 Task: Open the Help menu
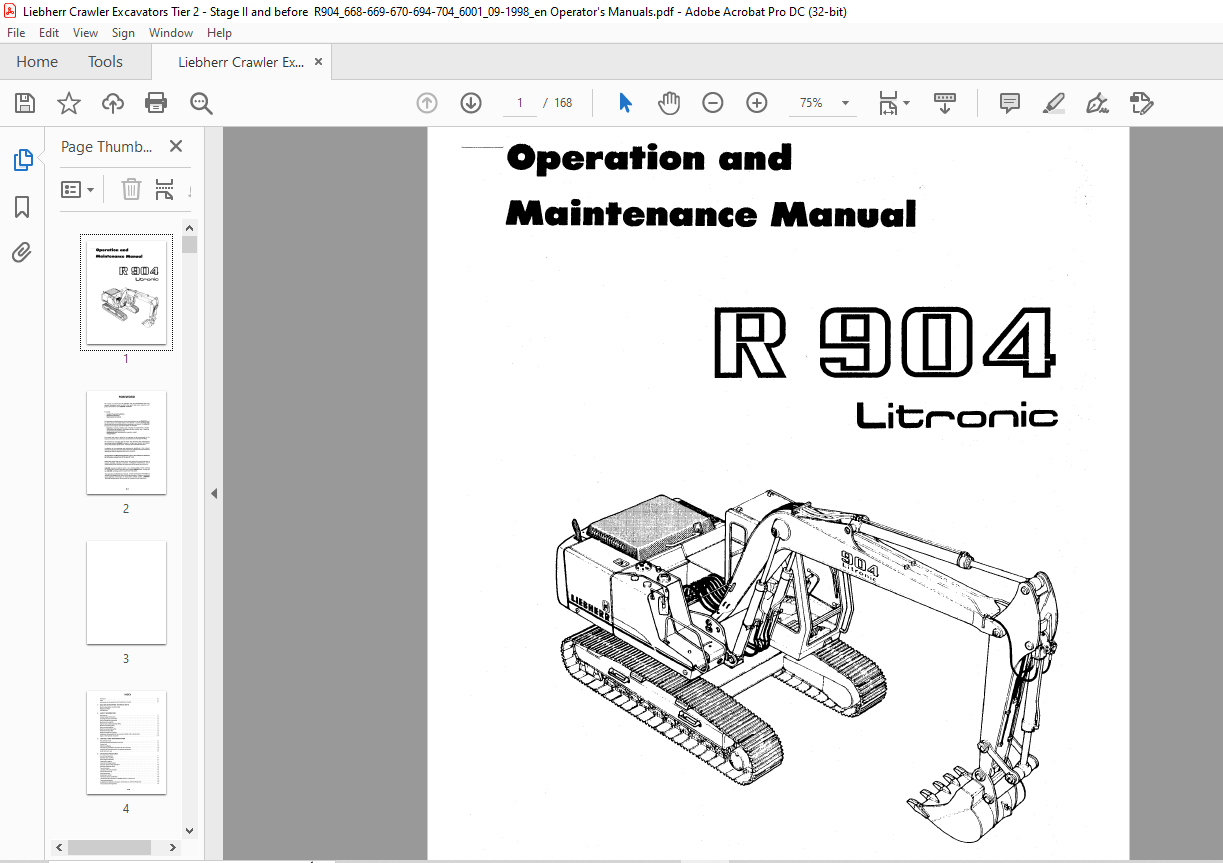[219, 33]
